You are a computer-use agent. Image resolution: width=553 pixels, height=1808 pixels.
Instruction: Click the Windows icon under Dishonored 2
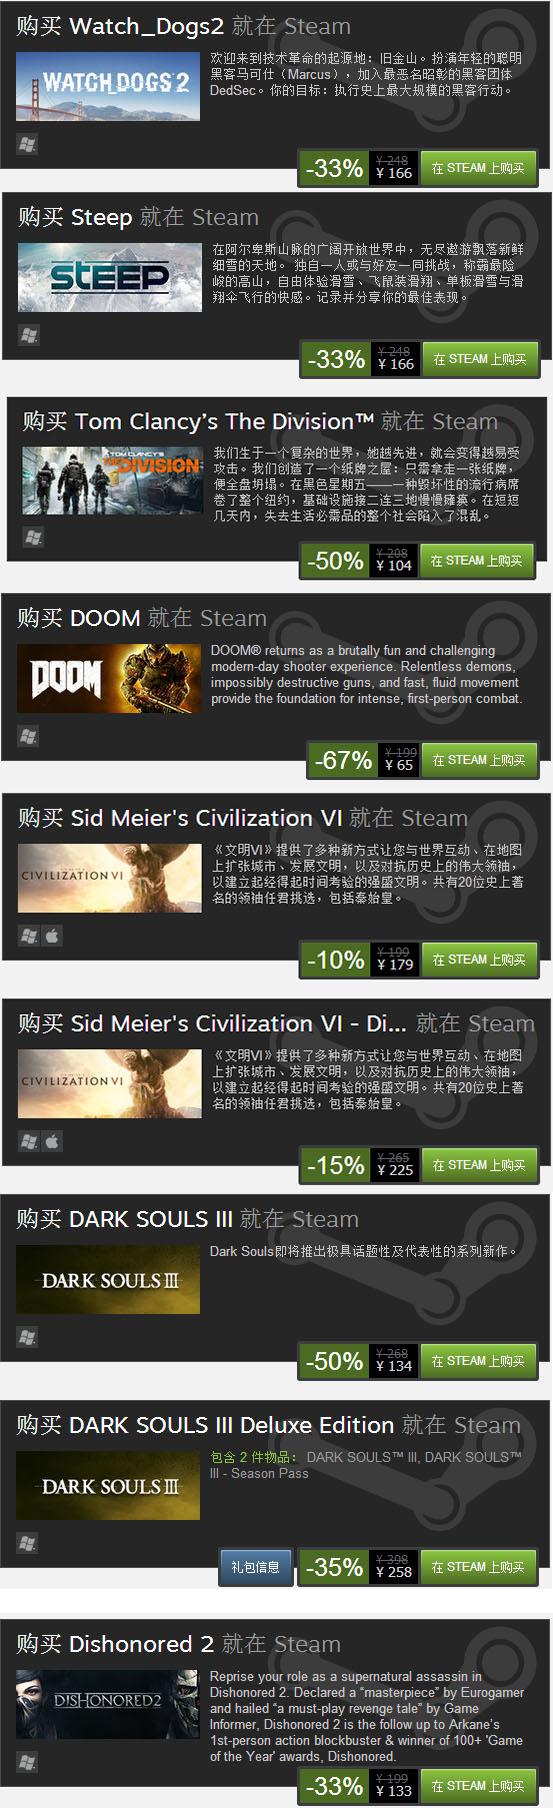tap(27, 1762)
